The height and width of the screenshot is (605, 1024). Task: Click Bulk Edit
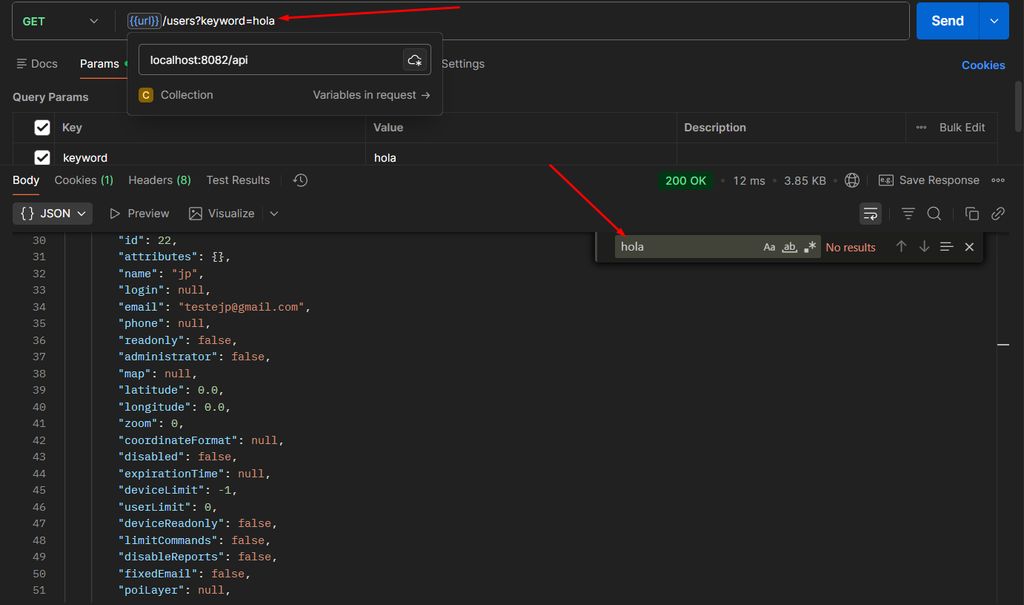coord(962,127)
